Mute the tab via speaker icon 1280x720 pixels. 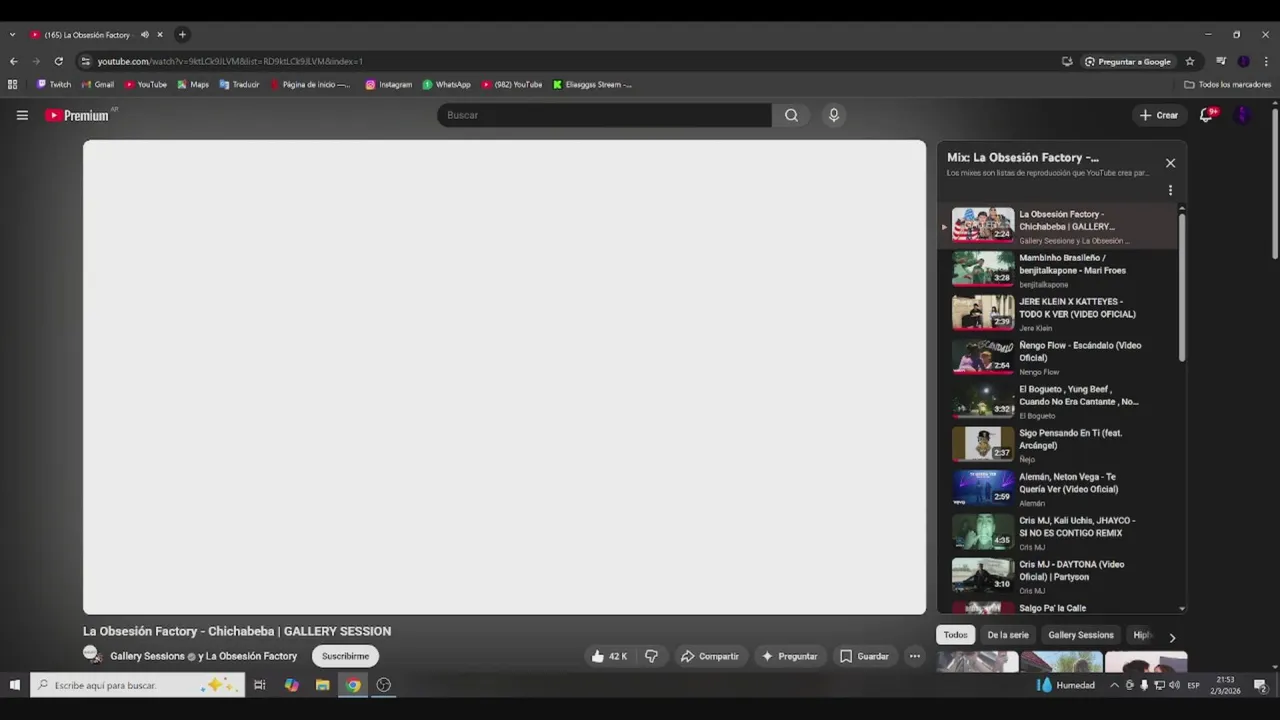pos(144,35)
